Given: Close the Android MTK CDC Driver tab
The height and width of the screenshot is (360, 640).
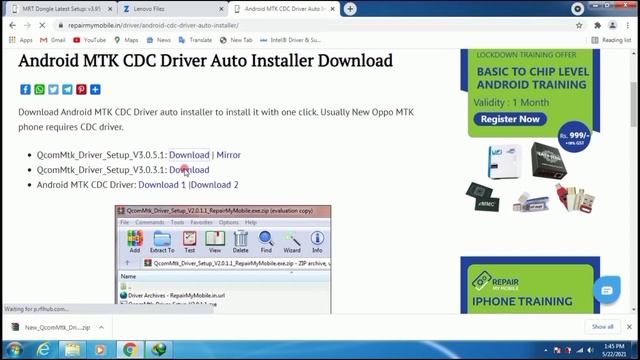Looking at the screenshot, I should [333, 9].
